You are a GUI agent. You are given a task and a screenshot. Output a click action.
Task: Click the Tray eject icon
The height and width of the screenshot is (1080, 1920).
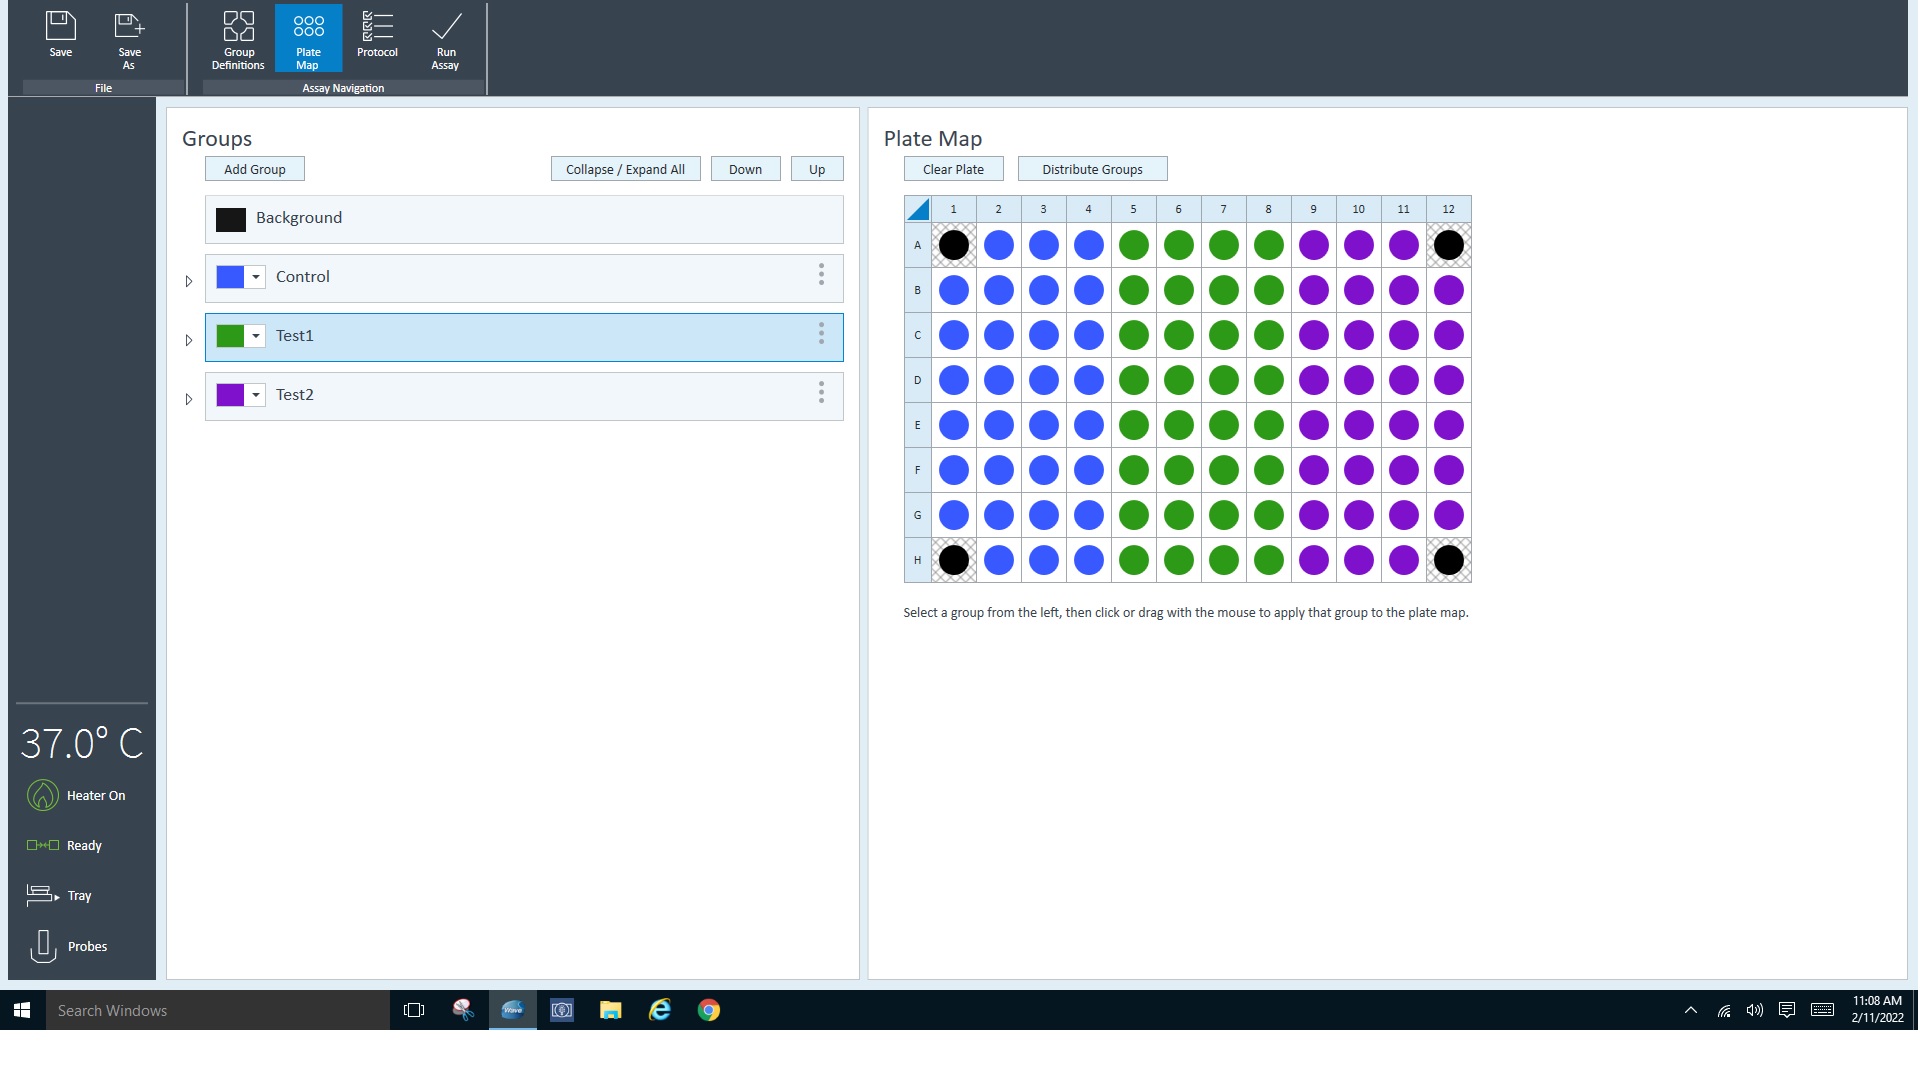click(x=42, y=895)
